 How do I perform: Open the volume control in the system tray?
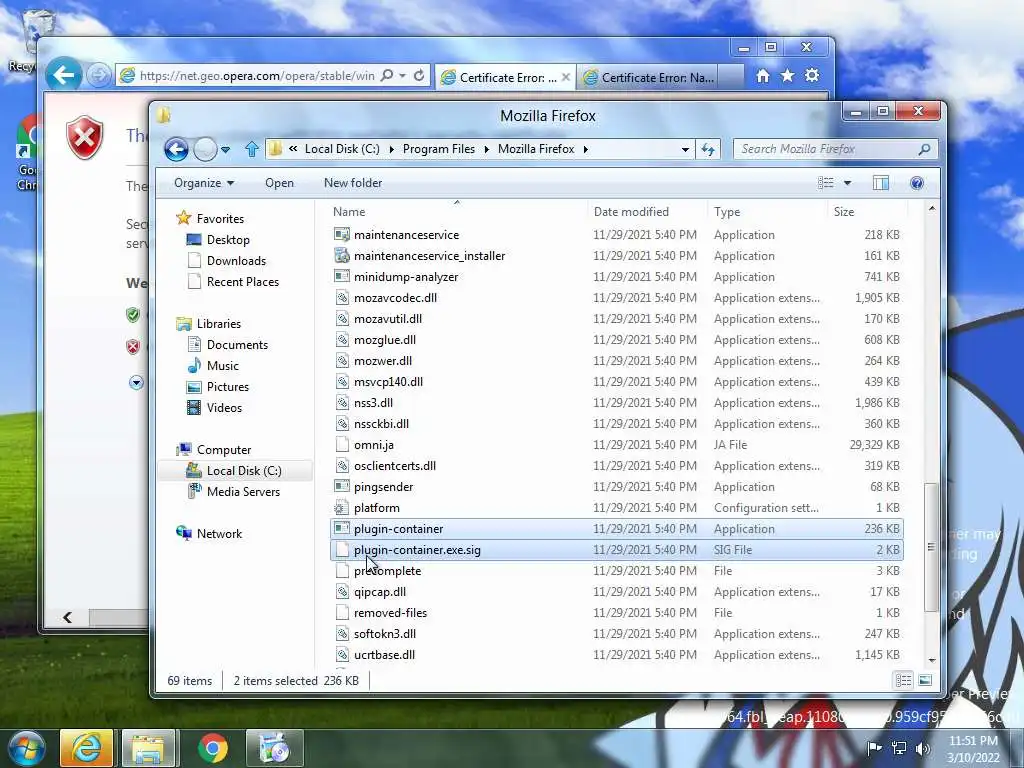[x=922, y=748]
